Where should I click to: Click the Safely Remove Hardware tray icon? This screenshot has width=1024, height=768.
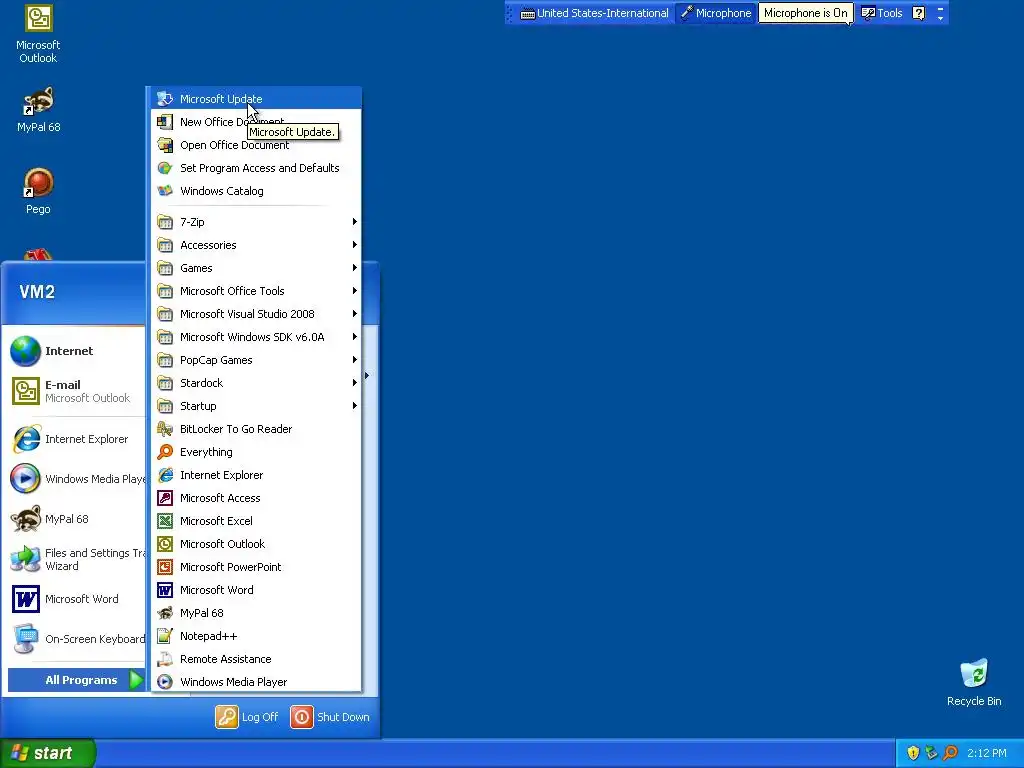(932, 753)
